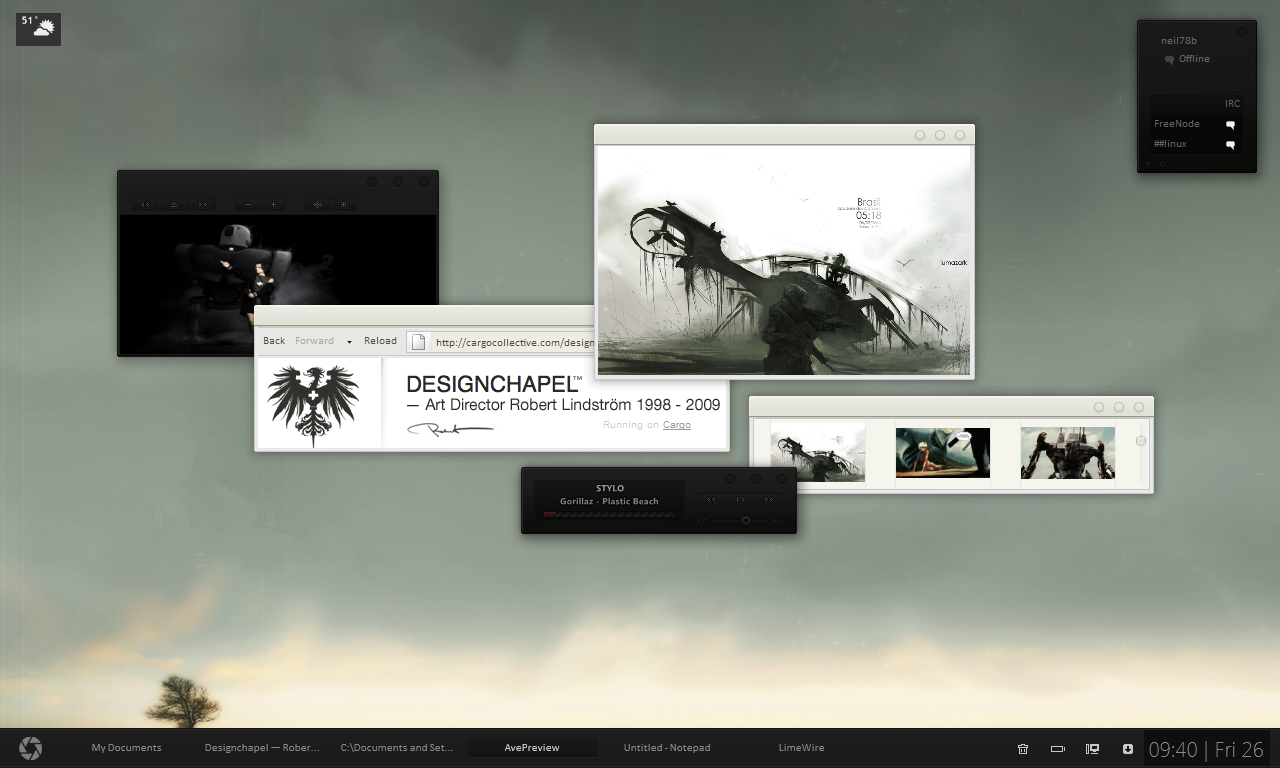Select the creature sketch thumbnail

click(x=818, y=453)
